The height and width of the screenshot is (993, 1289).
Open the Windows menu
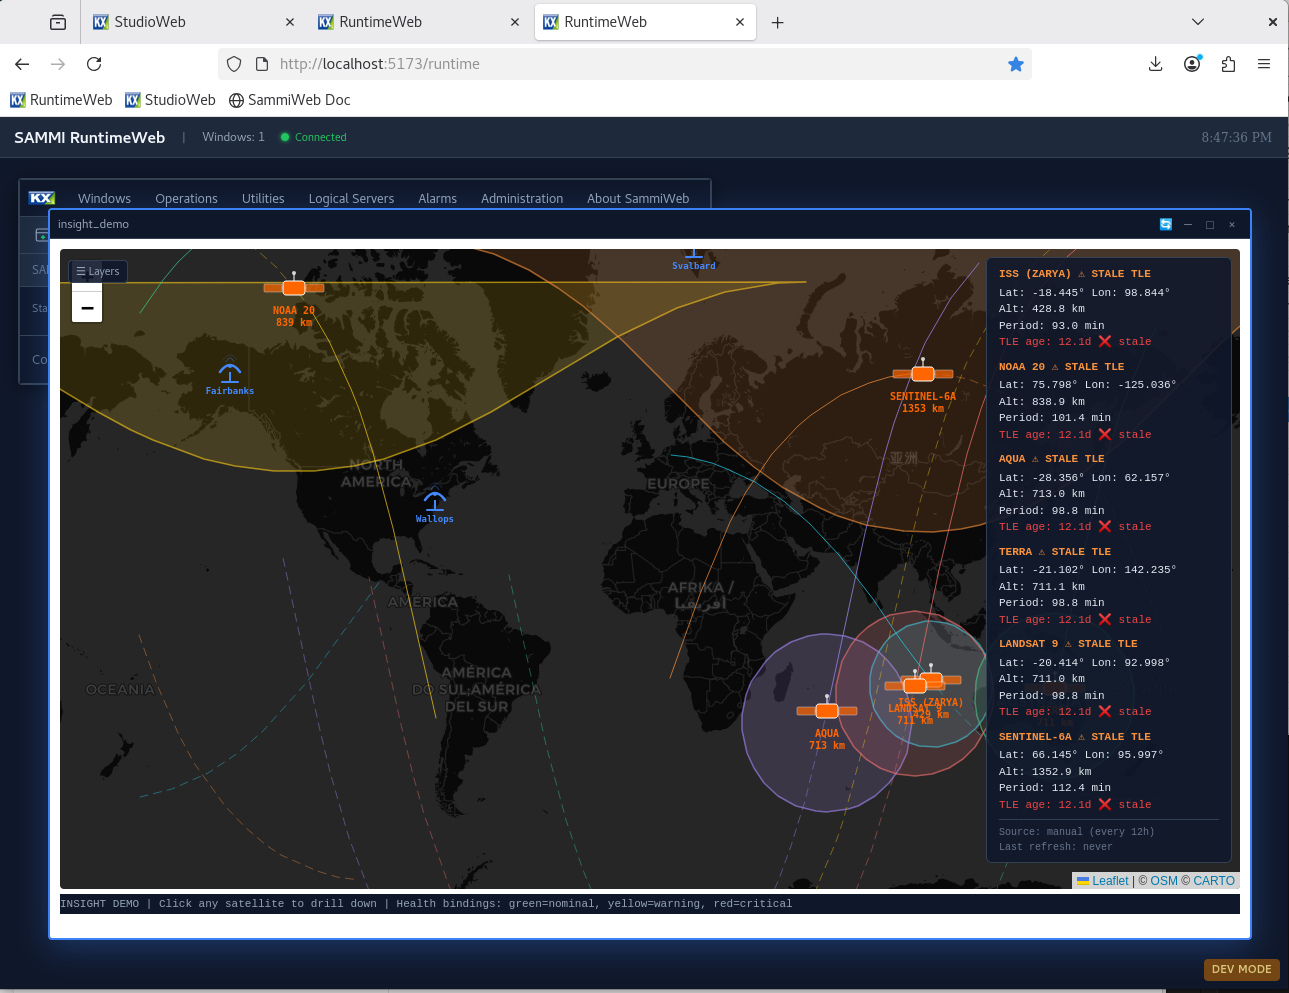tap(104, 198)
